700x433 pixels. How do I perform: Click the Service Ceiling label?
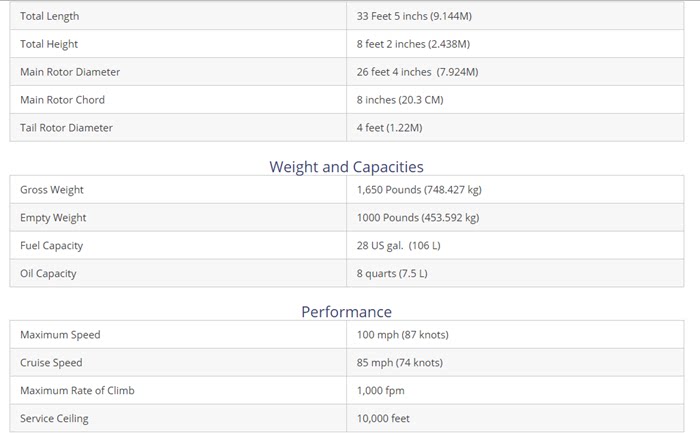point(54,419)
